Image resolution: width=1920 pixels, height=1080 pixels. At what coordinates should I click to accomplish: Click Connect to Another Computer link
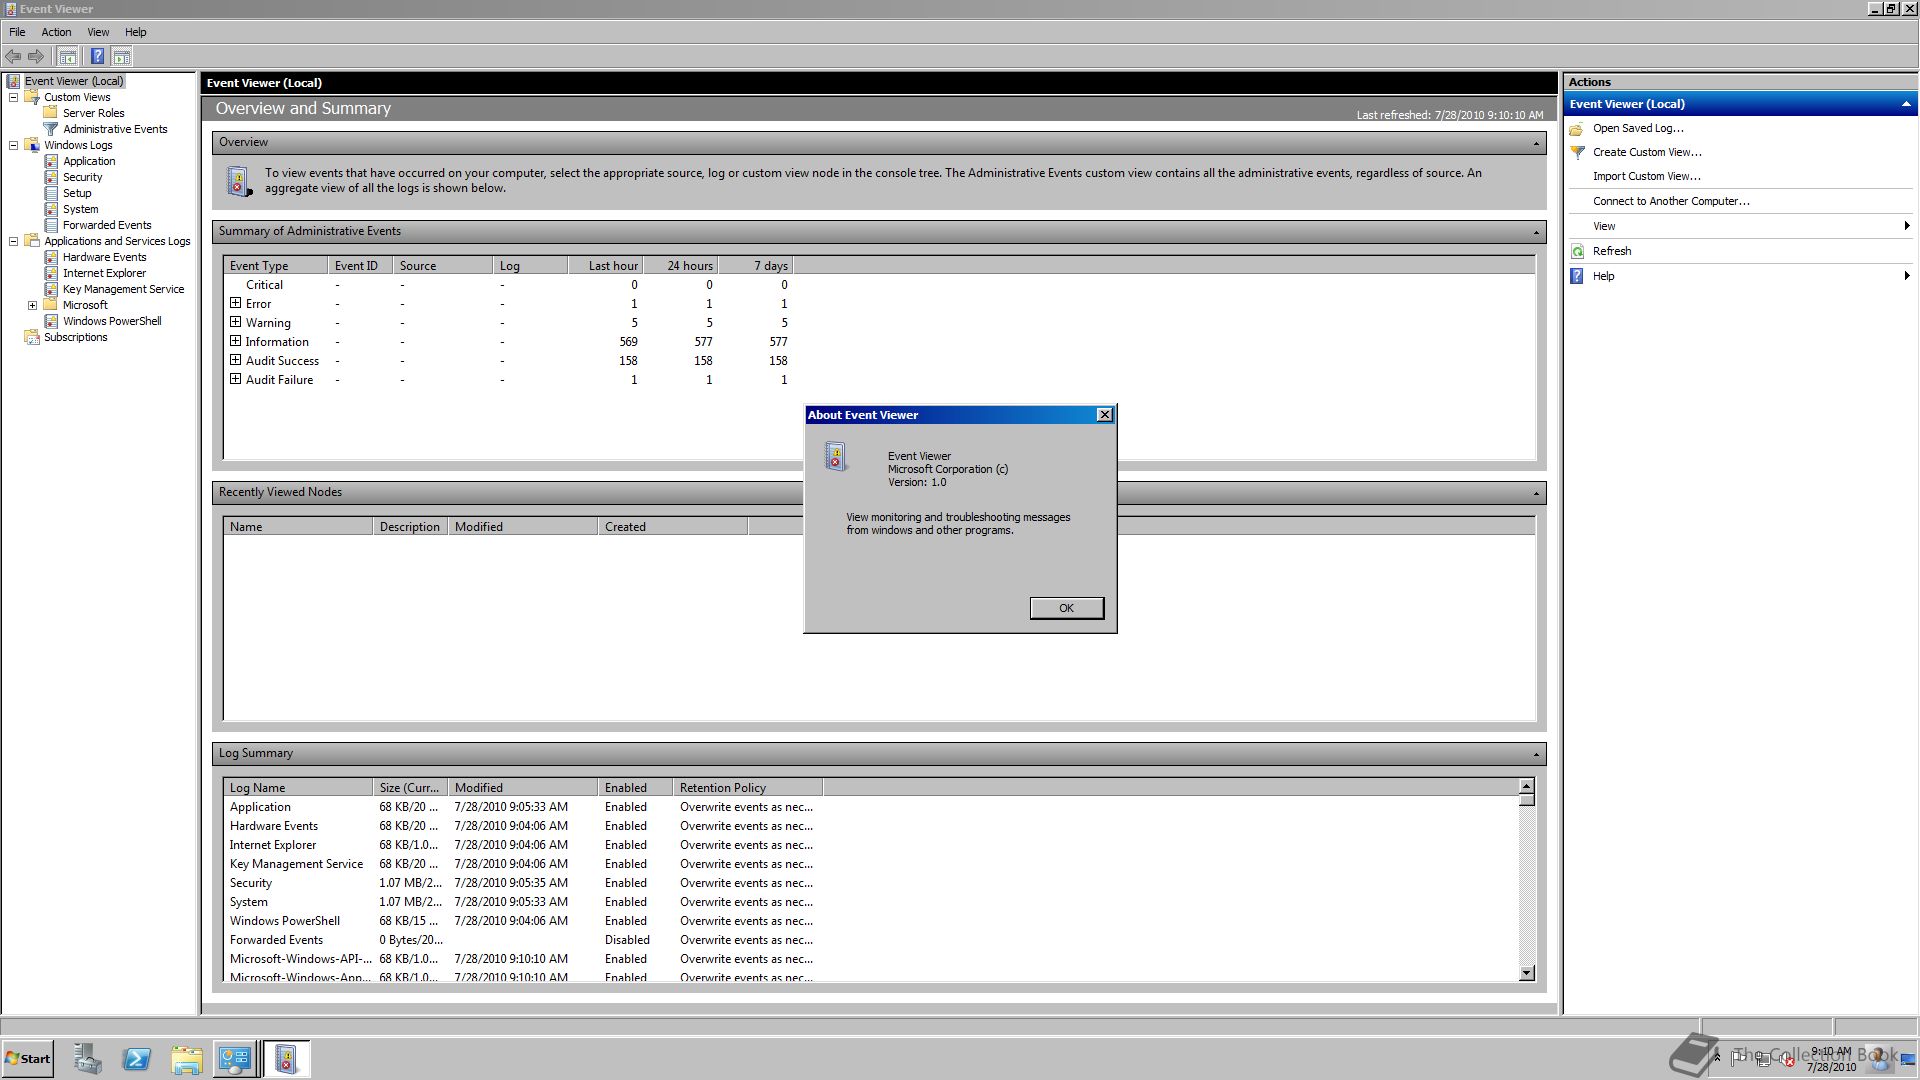tap(1670, 201)
